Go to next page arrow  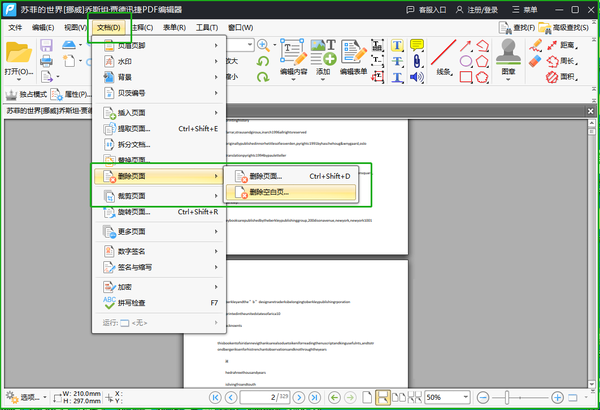(x=299, y=398)
